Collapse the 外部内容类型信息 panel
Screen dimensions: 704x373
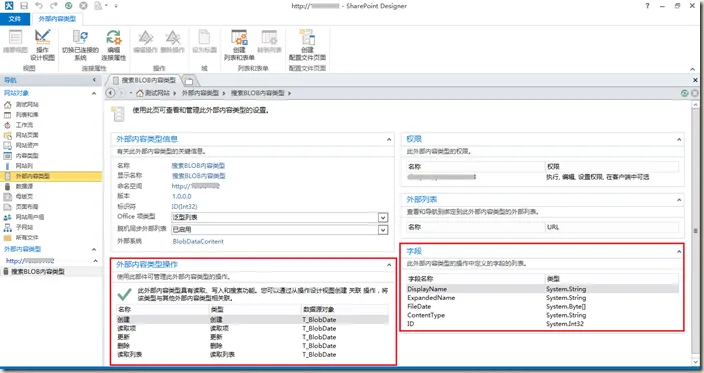coord(389,140)
